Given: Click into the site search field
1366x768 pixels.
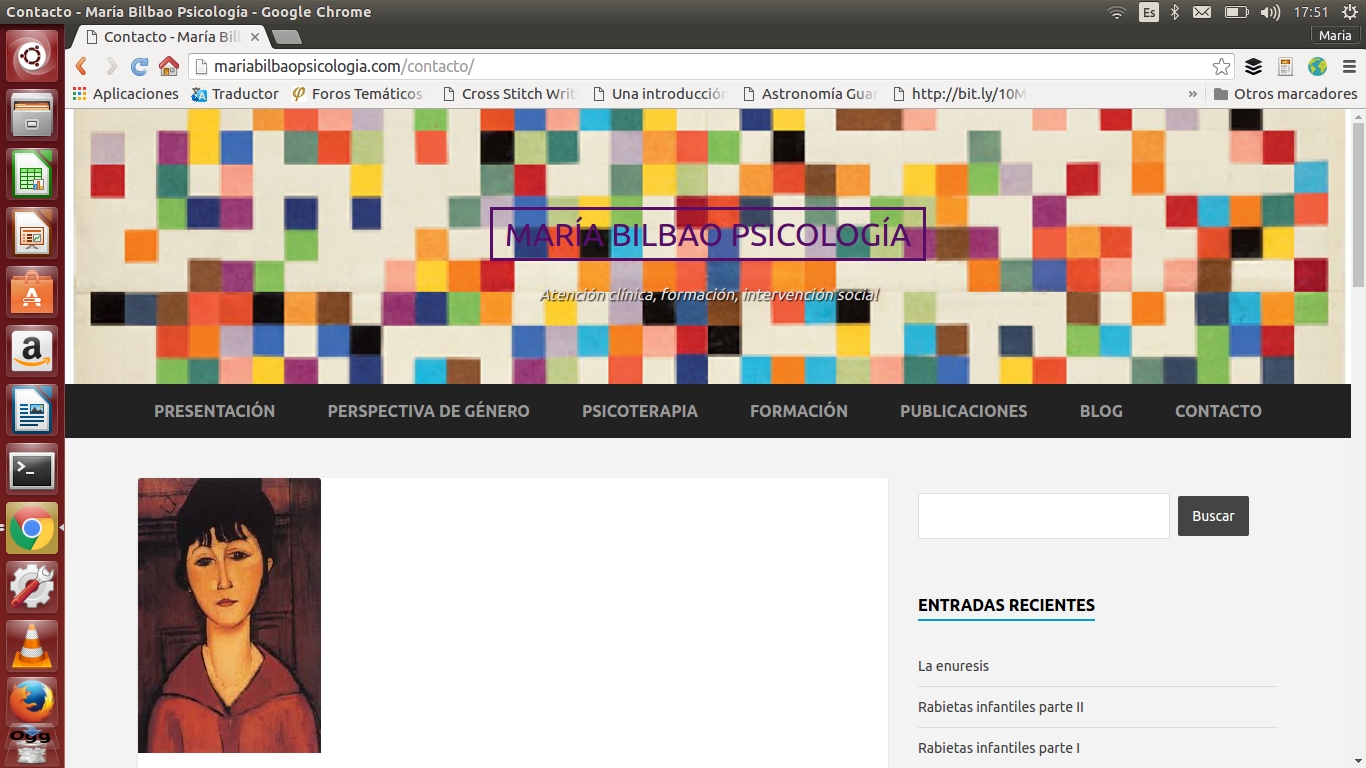Looking at the screenshot, I should [x=1044, y=516].
